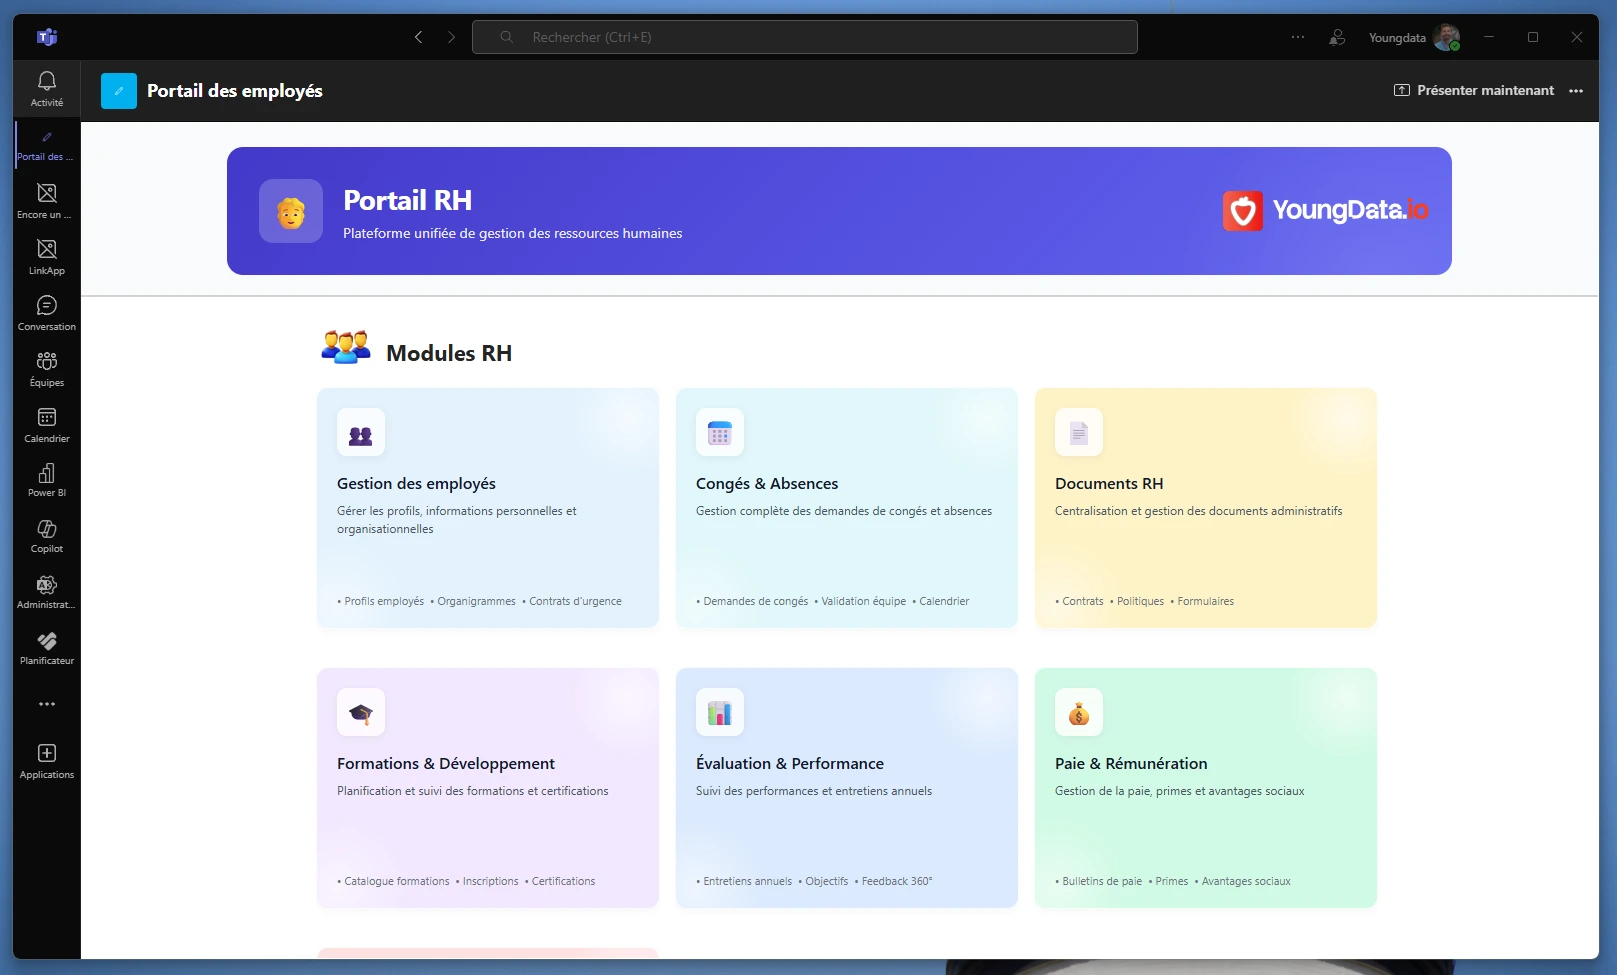The image size is (1617, 975).
Task: Click 'Bulletins de paie' text
Action: click(1102, 881)
